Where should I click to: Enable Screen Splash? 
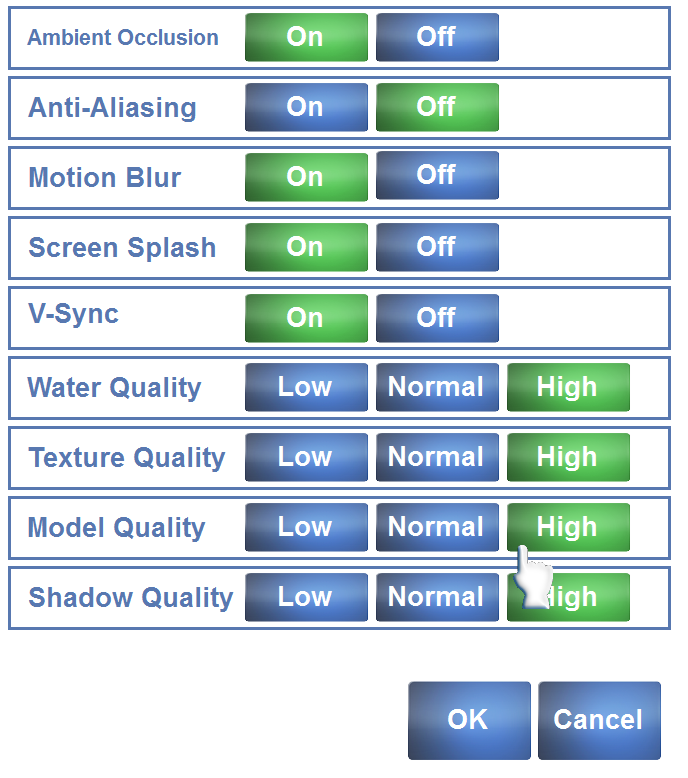tap(306, 247)
